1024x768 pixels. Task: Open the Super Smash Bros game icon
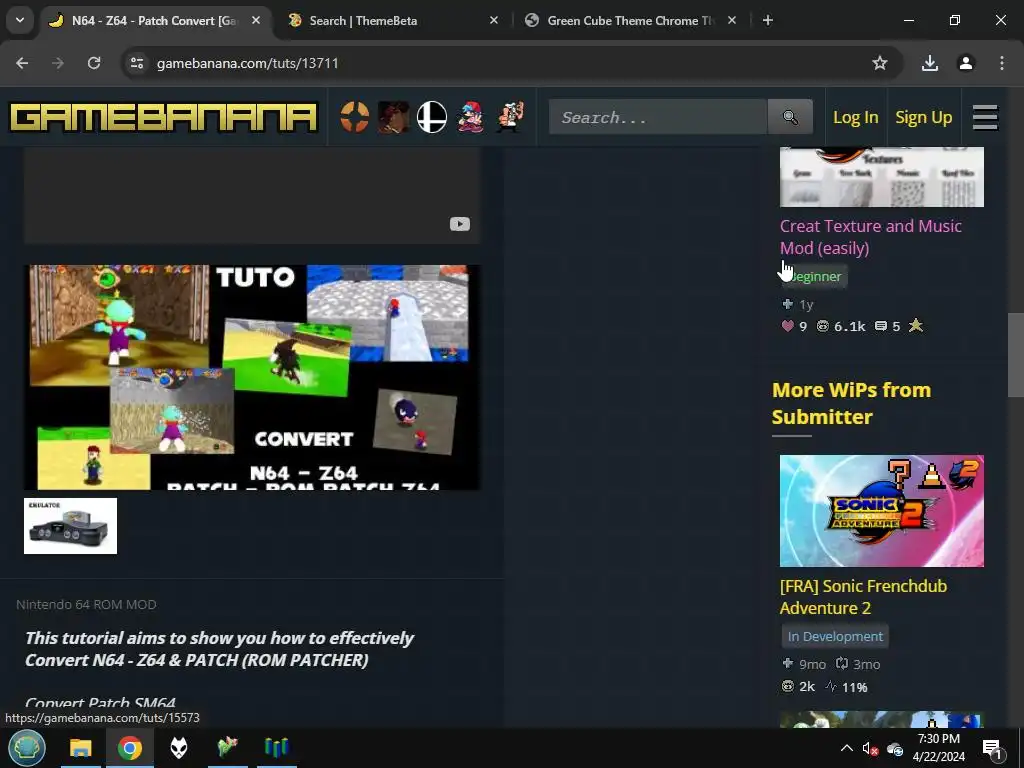click(x=432, y=118)
